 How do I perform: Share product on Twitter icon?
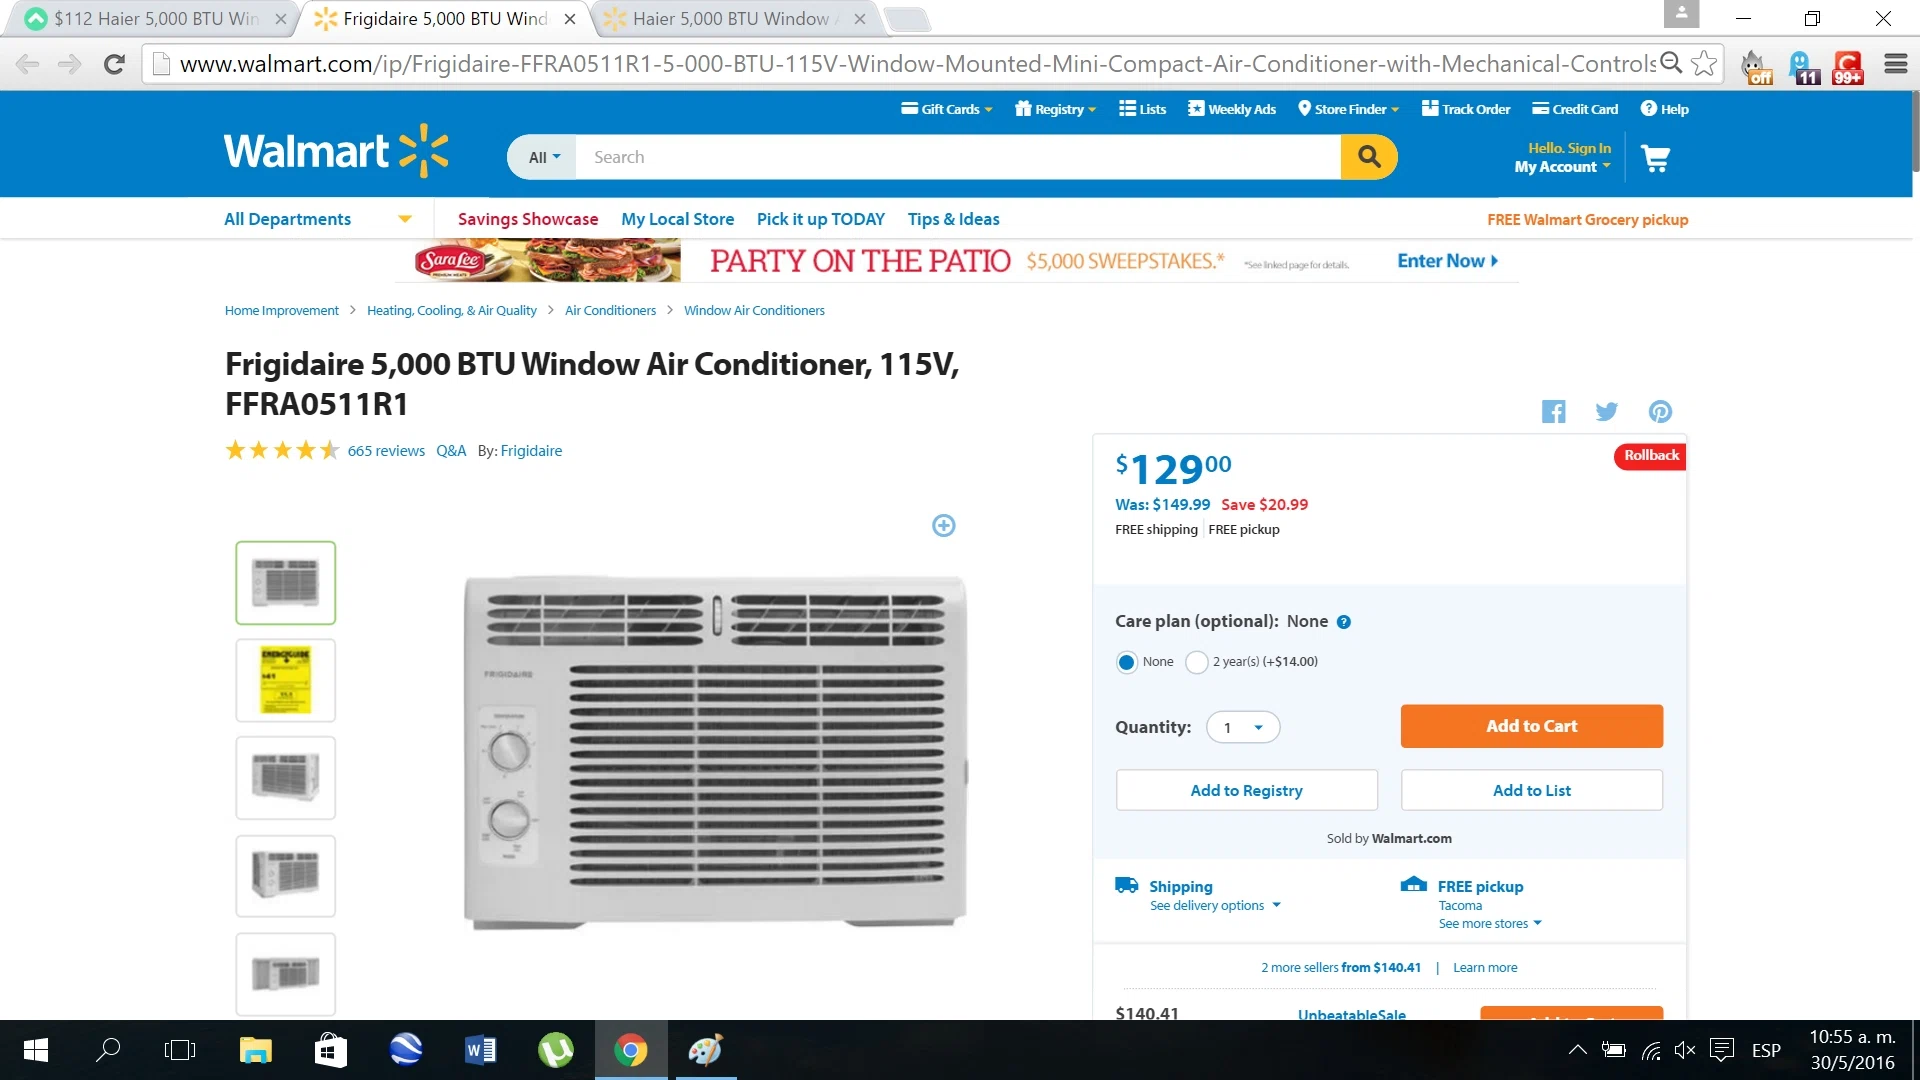point(1607,411)
